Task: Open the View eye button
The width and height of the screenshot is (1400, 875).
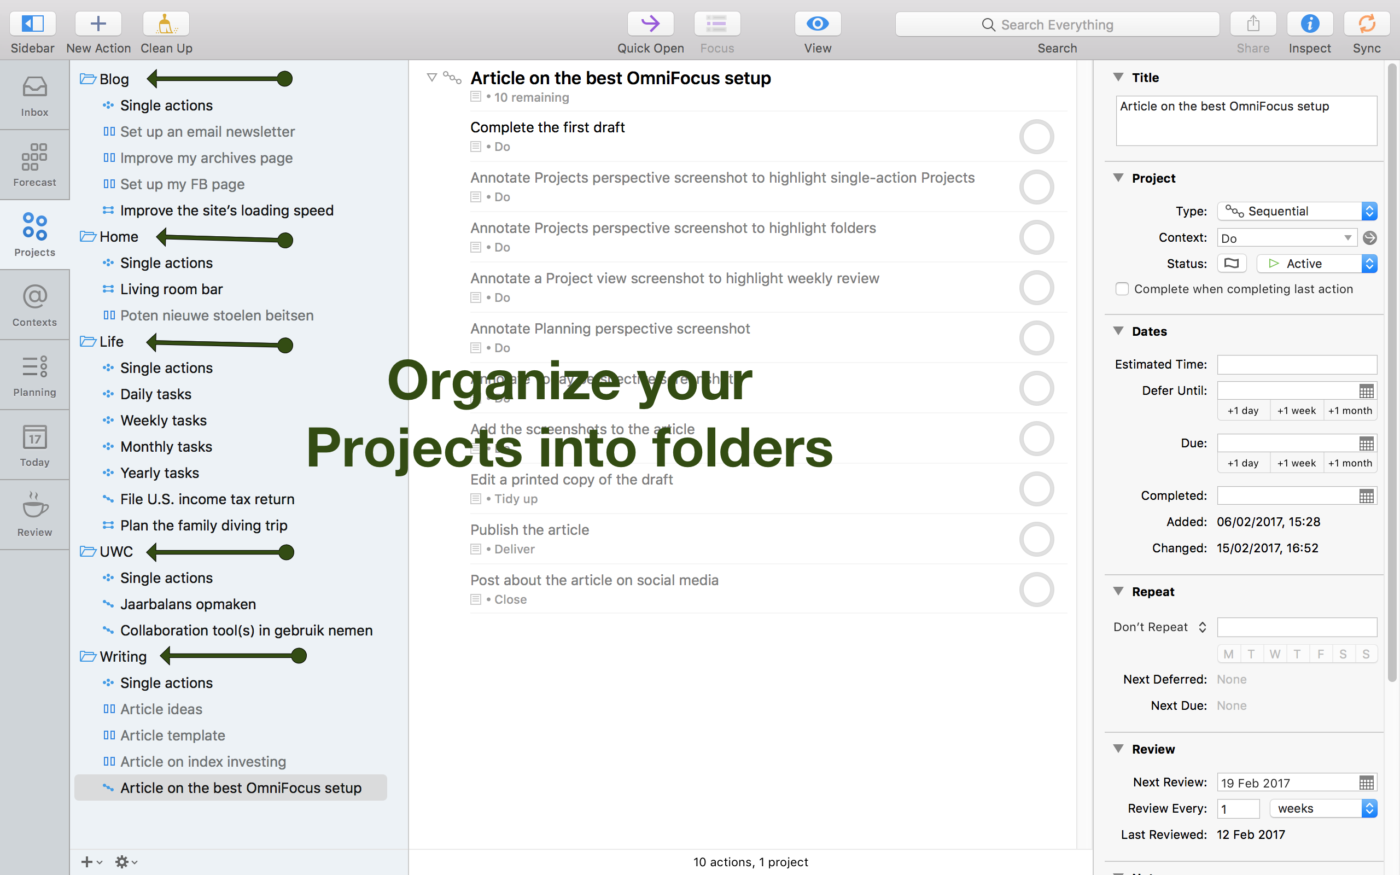Action: coord(817,24)
